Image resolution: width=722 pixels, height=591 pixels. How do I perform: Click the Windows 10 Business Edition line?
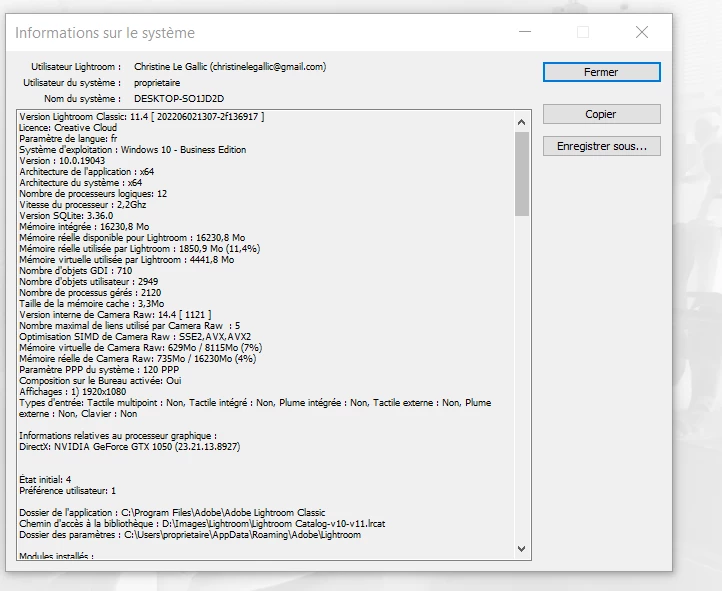133,150
